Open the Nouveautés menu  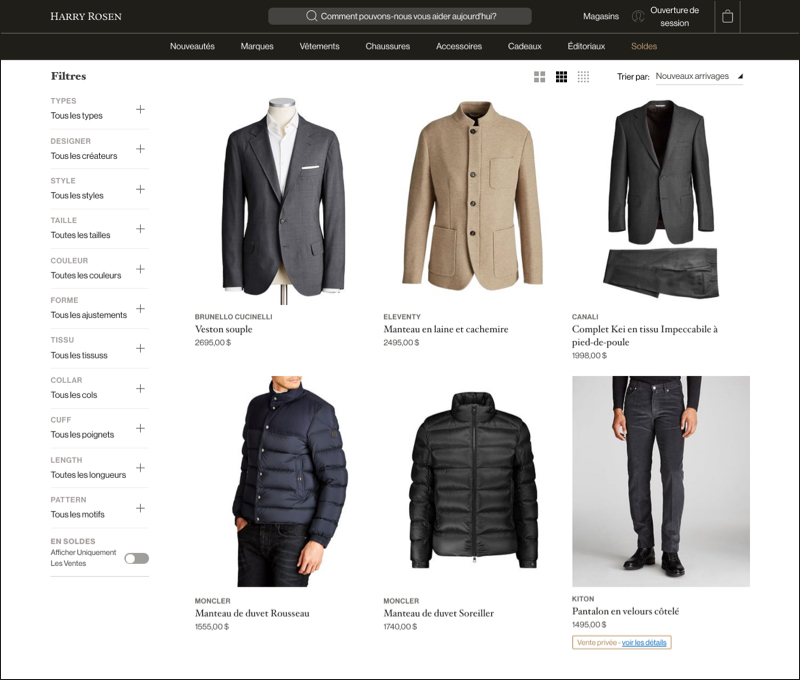click(192, 46)
